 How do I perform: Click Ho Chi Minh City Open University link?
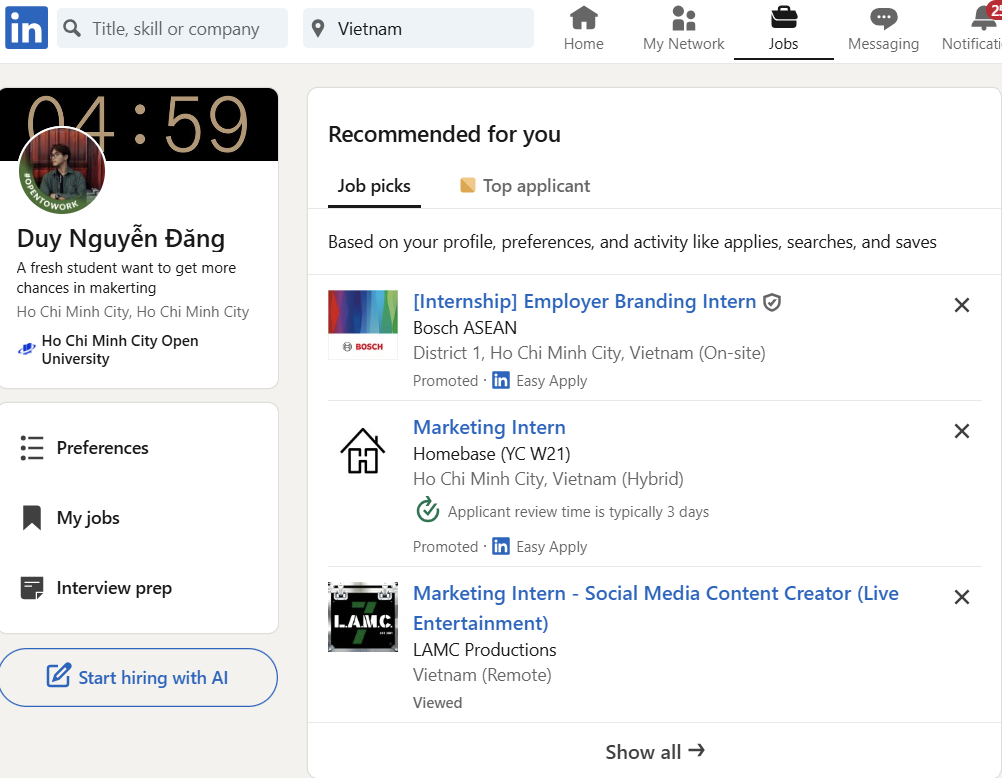click(120, 350)
